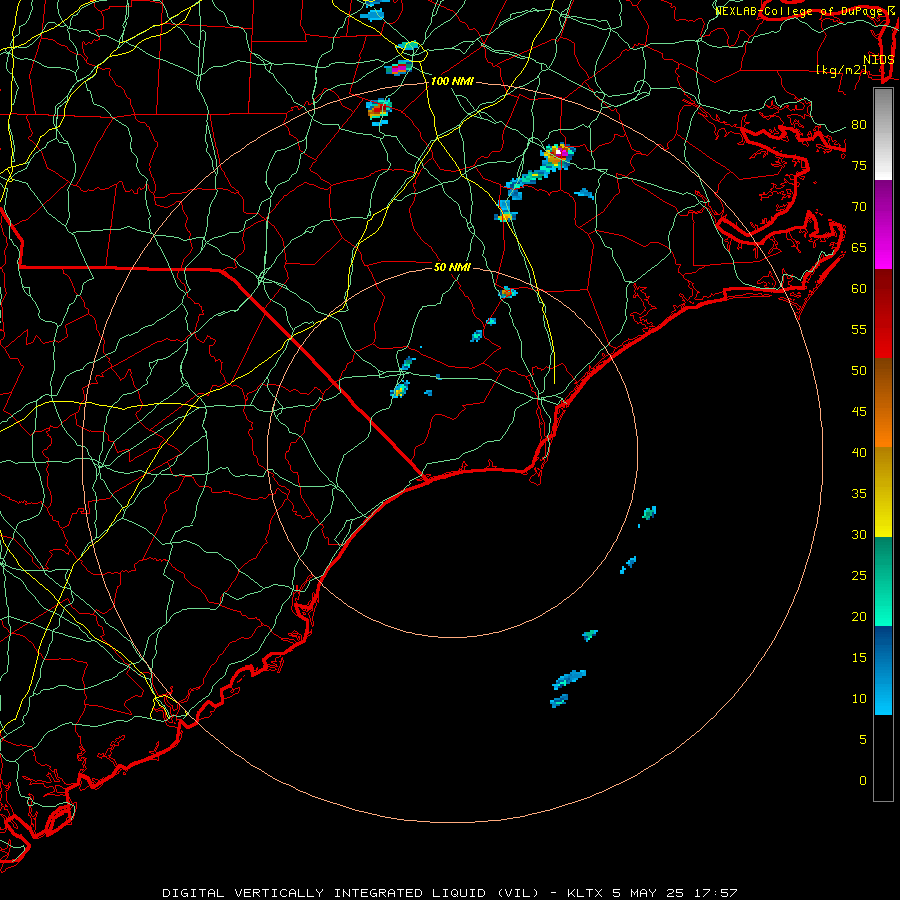Click the storm cell with the white core
Image resolution: width=900 pixels, height=900 pixels.
click(x=558, y=155)
